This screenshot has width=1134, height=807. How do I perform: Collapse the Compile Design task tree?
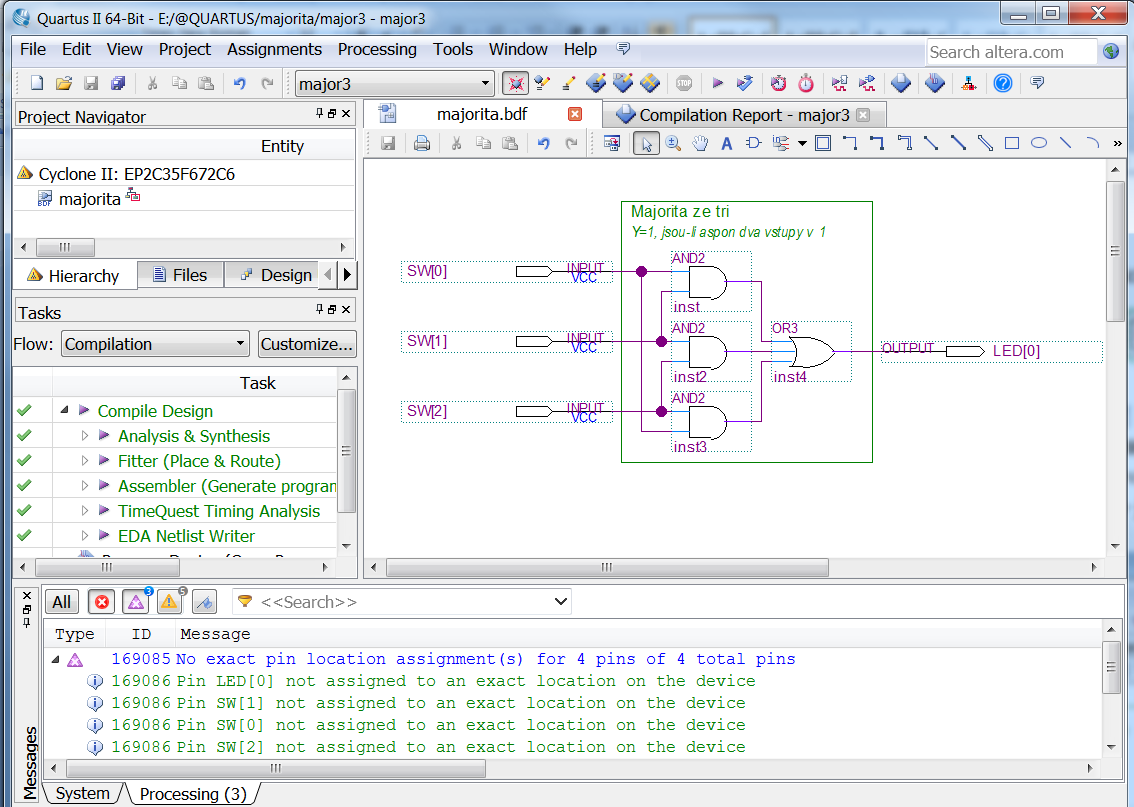coord(64,410)
